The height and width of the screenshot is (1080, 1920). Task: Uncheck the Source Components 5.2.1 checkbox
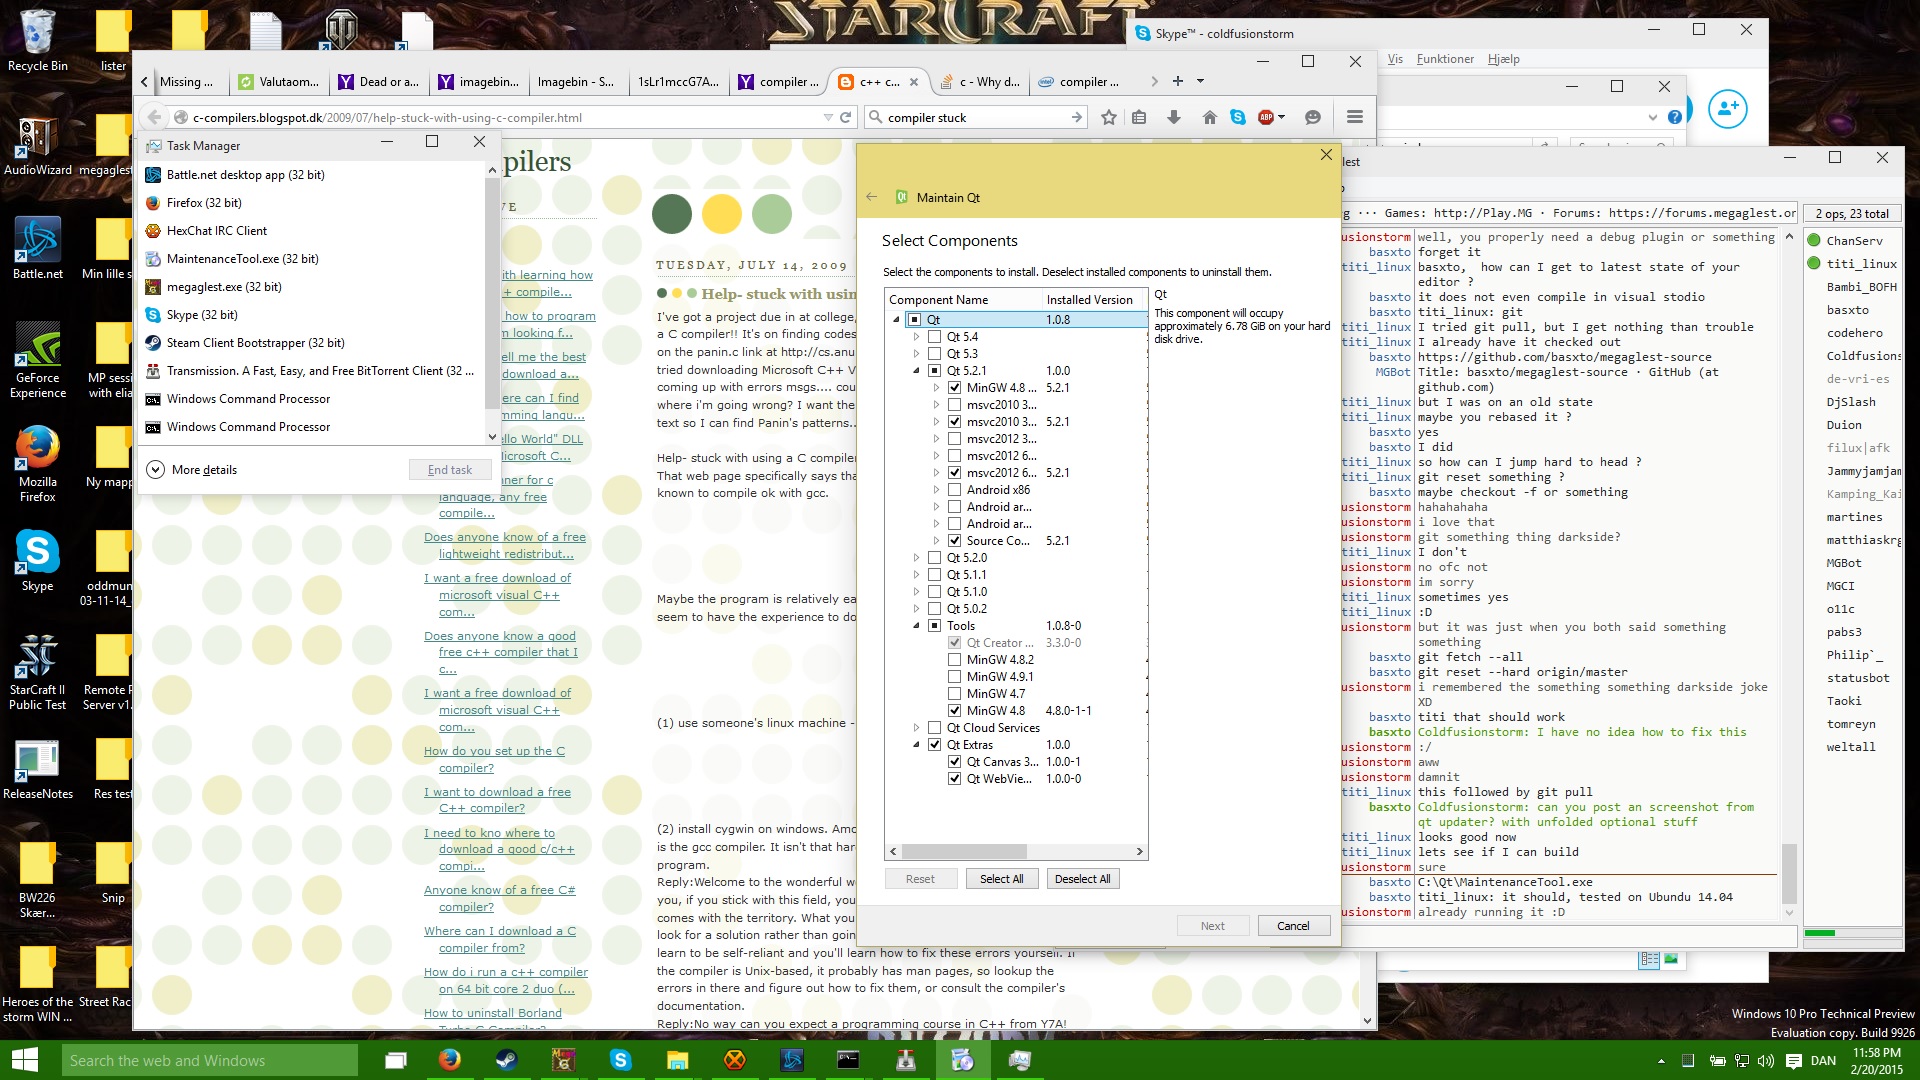click(954, 541)
